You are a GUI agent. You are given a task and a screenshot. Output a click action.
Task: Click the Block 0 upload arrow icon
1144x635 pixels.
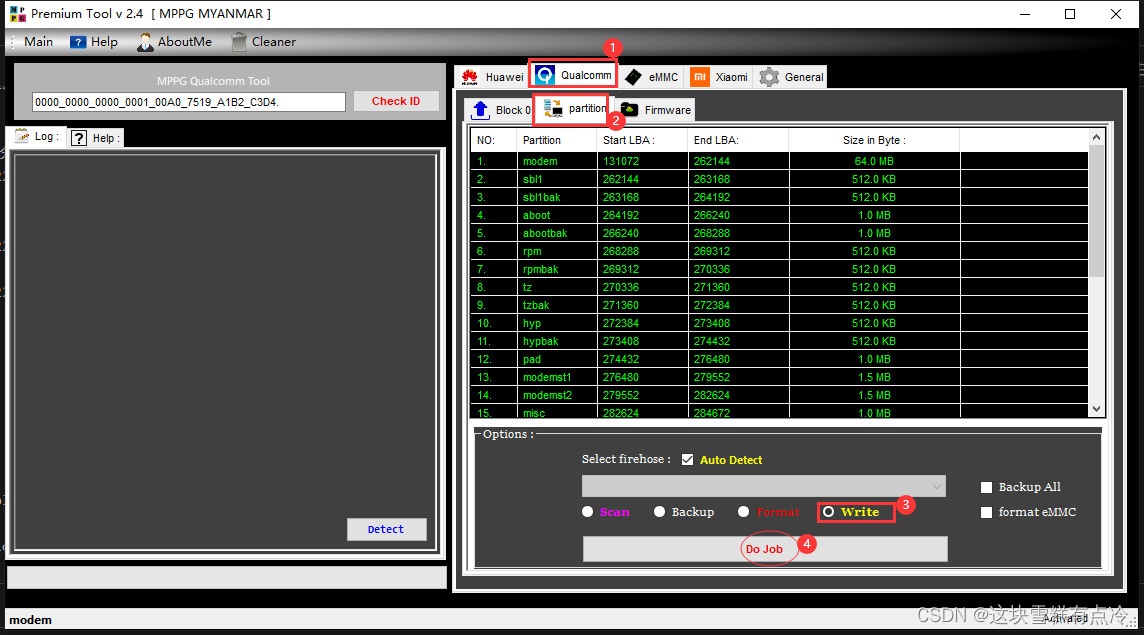480,109
